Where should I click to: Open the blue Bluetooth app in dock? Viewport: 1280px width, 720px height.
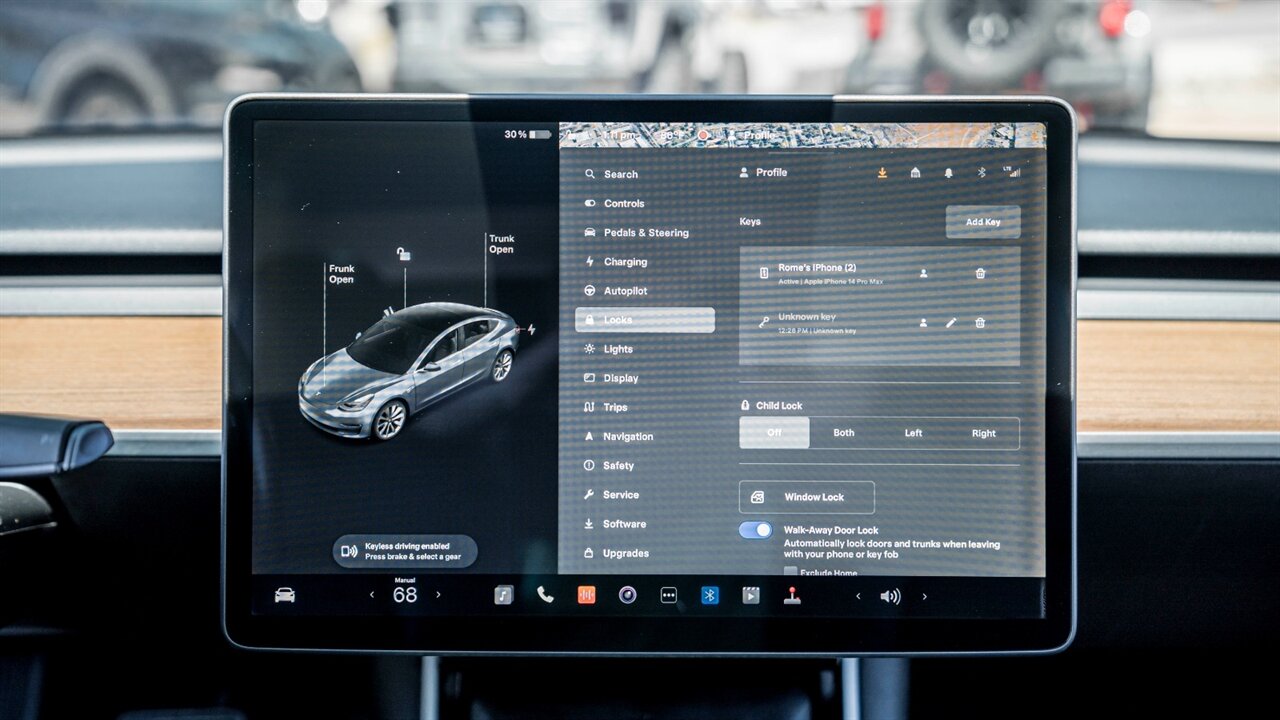click(710, 595)
